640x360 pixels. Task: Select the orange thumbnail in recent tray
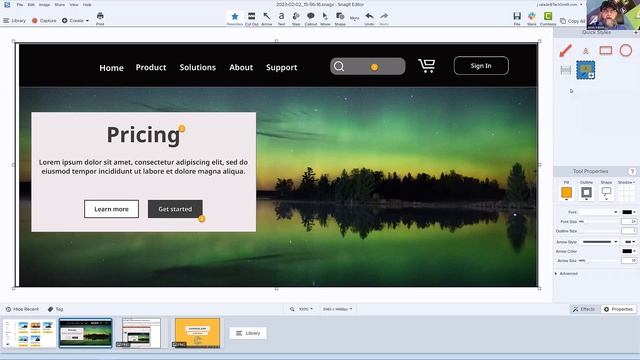[198, 333]
